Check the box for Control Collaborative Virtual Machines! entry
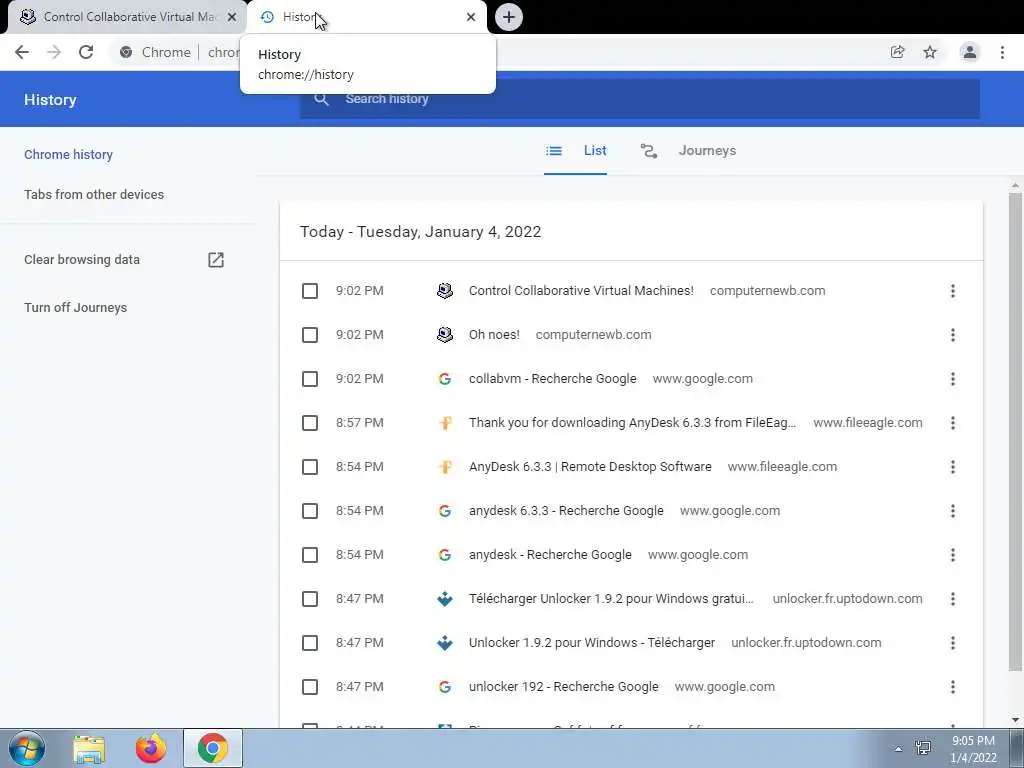 (310, 291)
